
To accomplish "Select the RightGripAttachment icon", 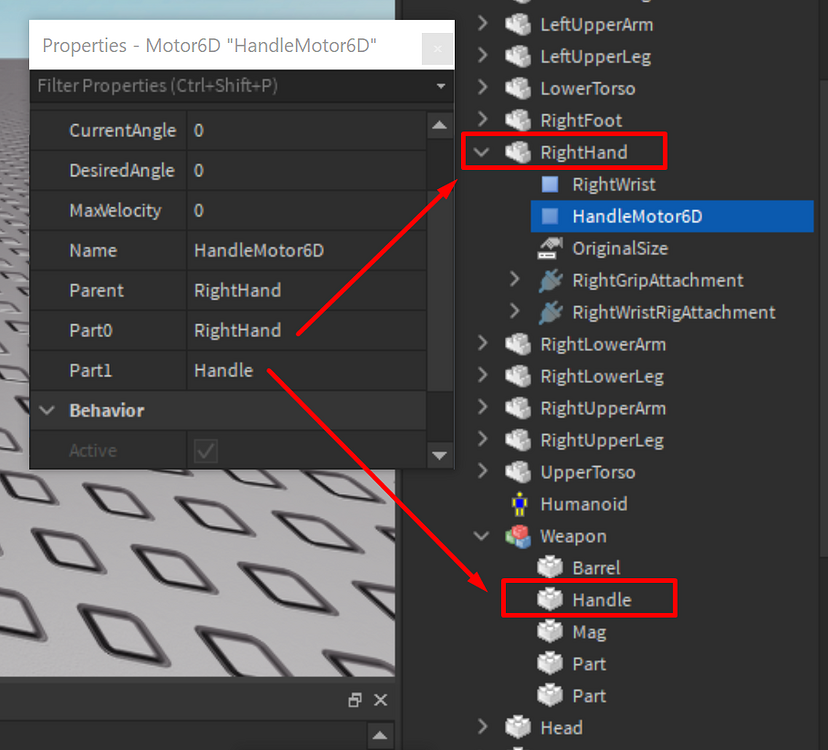I will [x=551, y=281].
